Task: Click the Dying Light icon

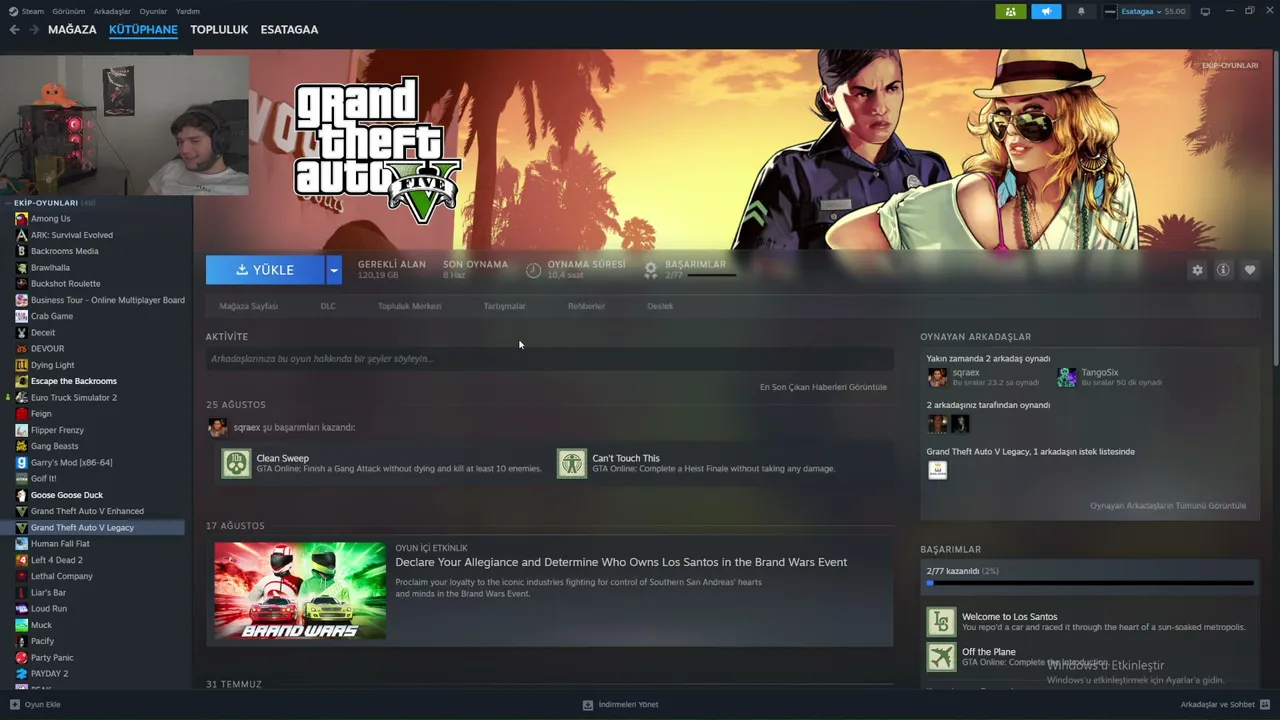Action: coord(21,365)
